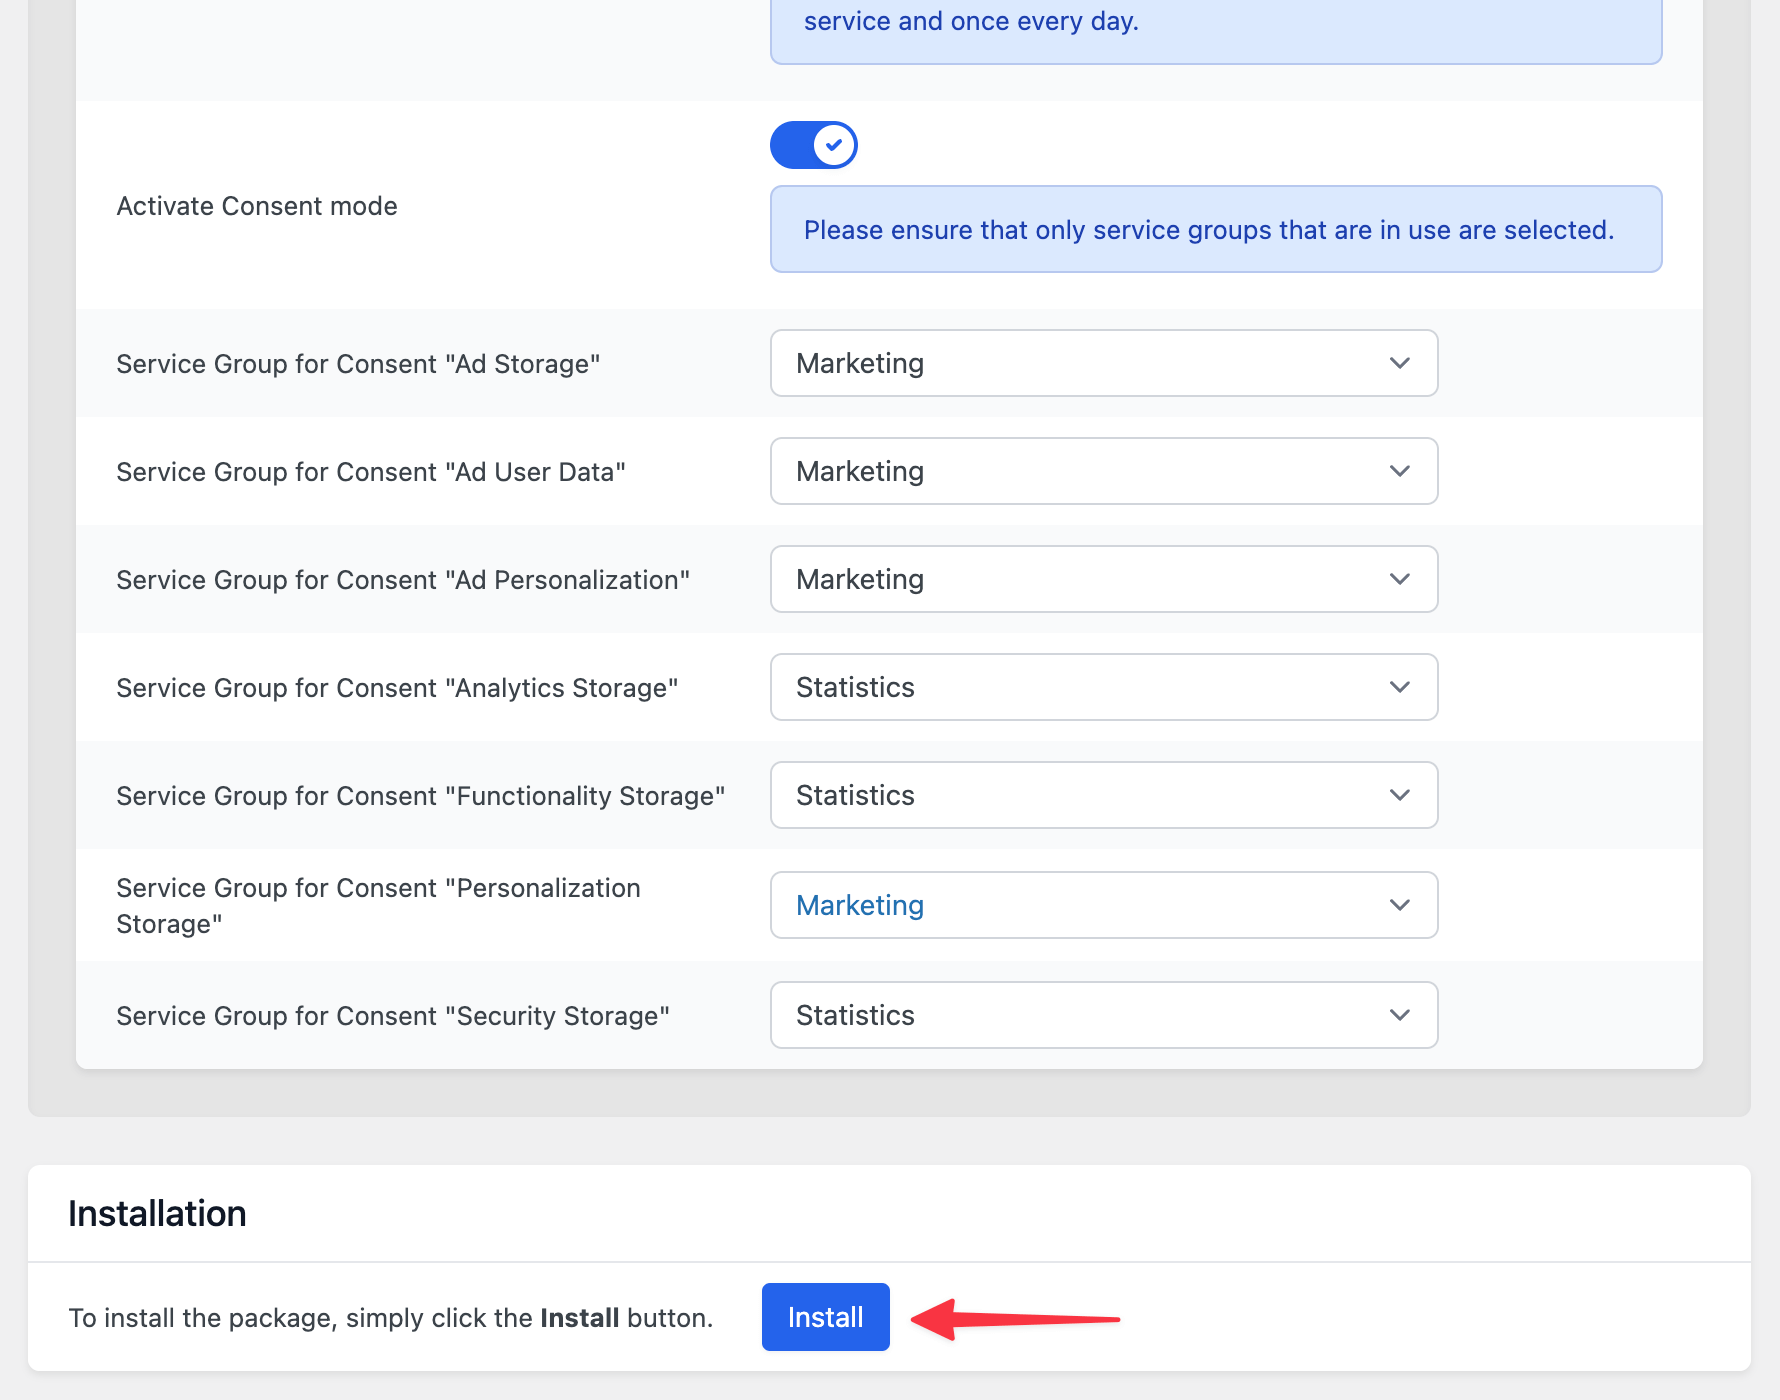This screenshot has width=1780, height=1400.
Task: Click the 'service and once every day' notice
Action: (x=1216, y=28)
